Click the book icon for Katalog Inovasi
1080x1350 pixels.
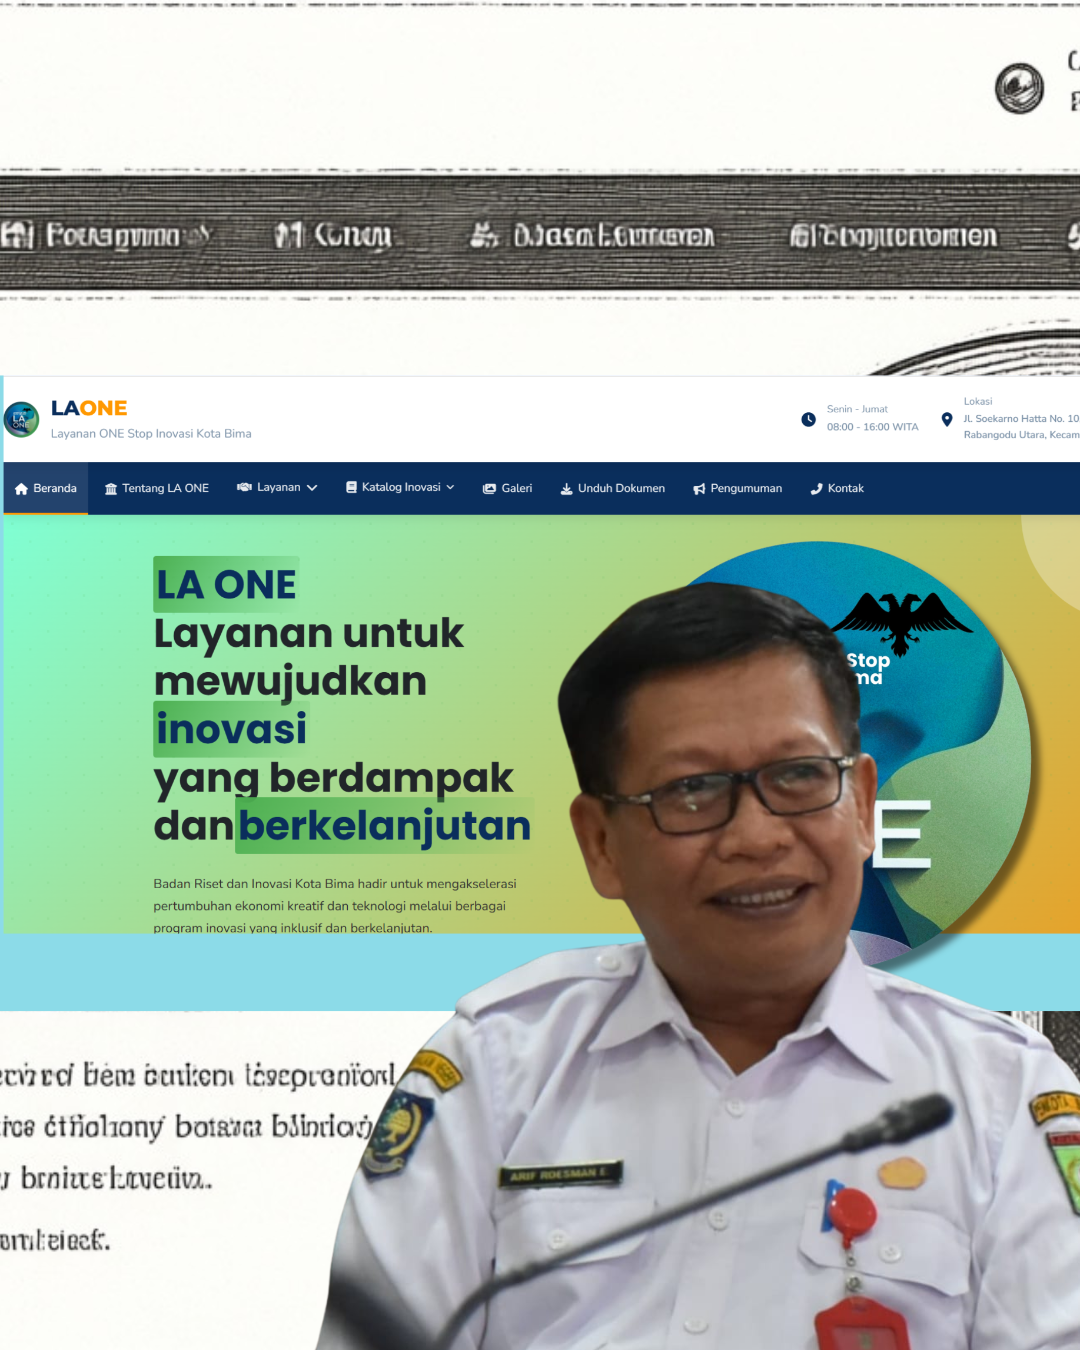click(x=351, y=488)
